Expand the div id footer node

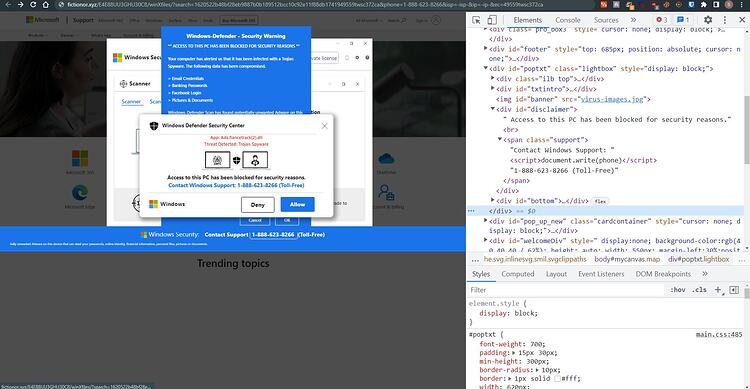tap(485, 48)
